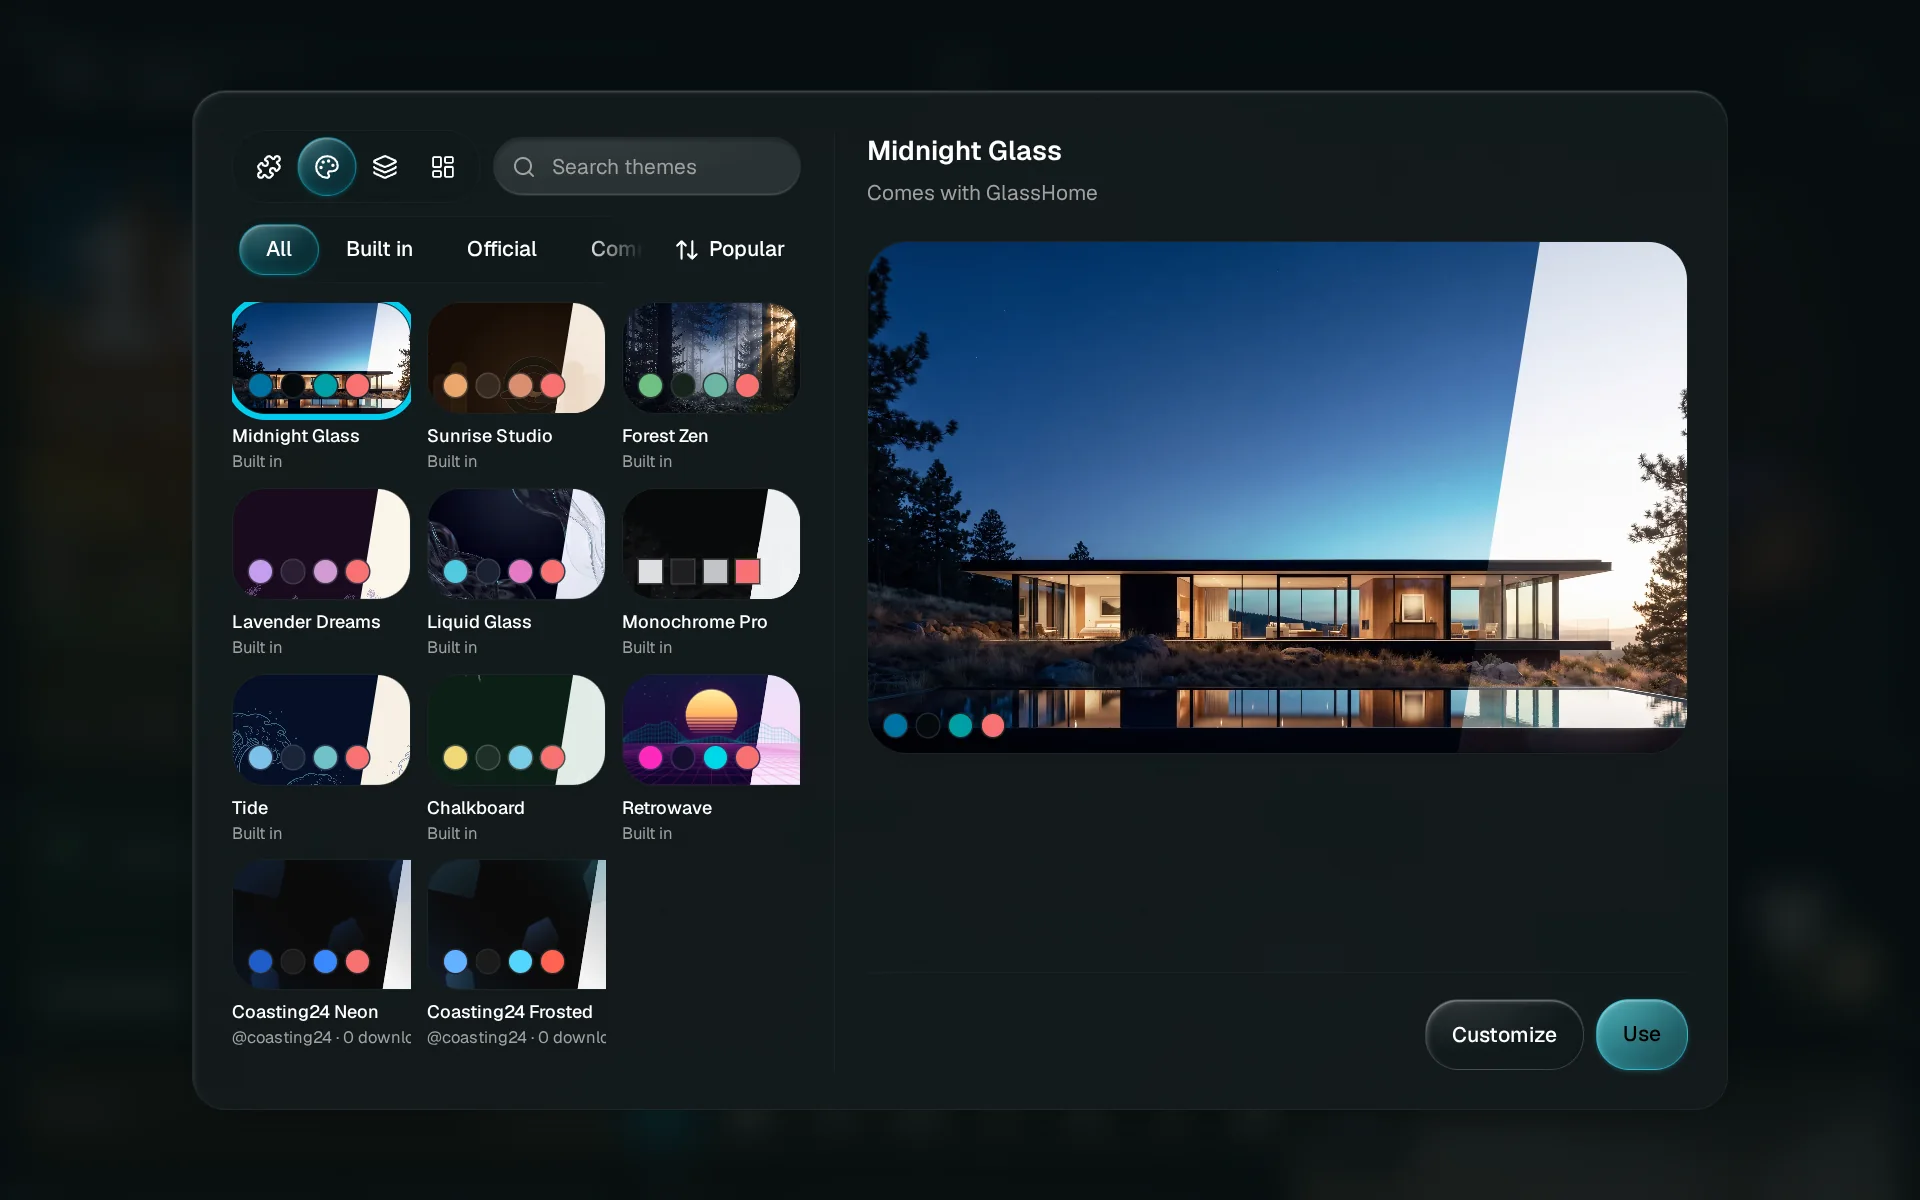Open the extensions puzzle-piece icon
Viewport: 1920px width, 1200px height.
pyautogui.click(x=269, y=167)
